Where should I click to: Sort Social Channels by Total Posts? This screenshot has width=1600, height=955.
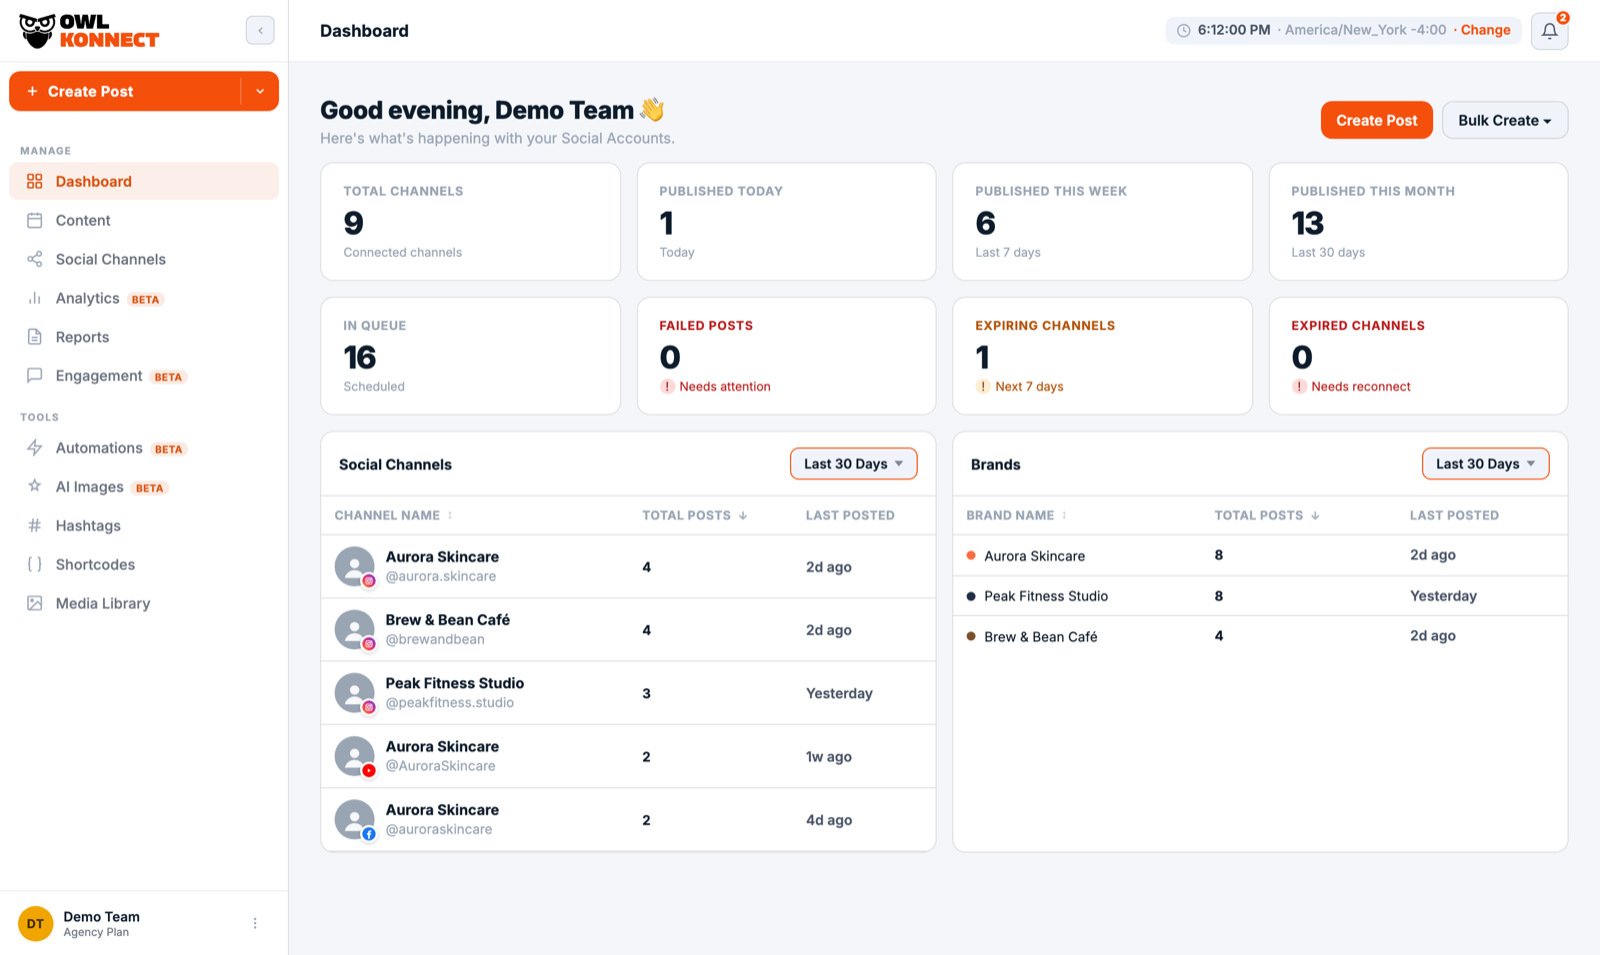pyautogui.click(x=694, y=515)
